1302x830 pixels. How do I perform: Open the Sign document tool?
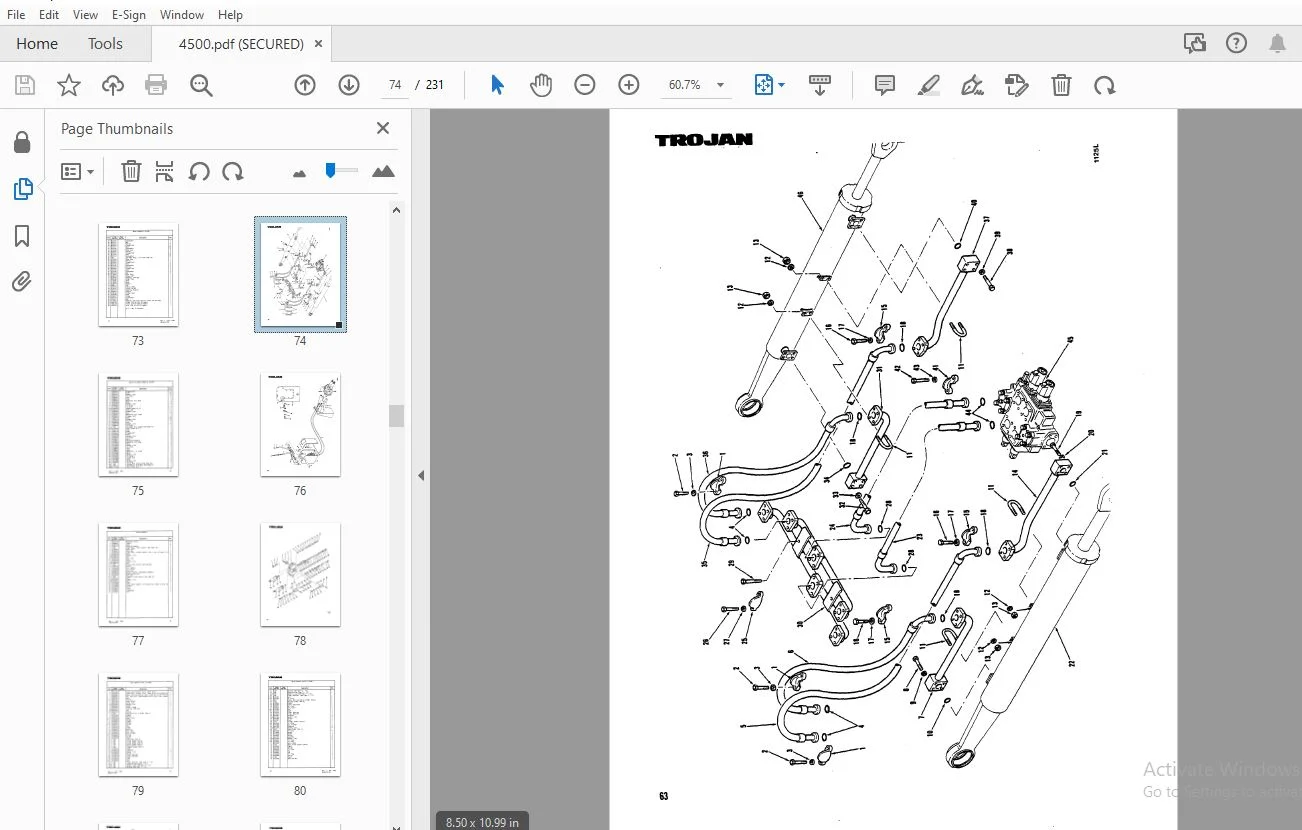pyautogui.click(x=972, y=85)
